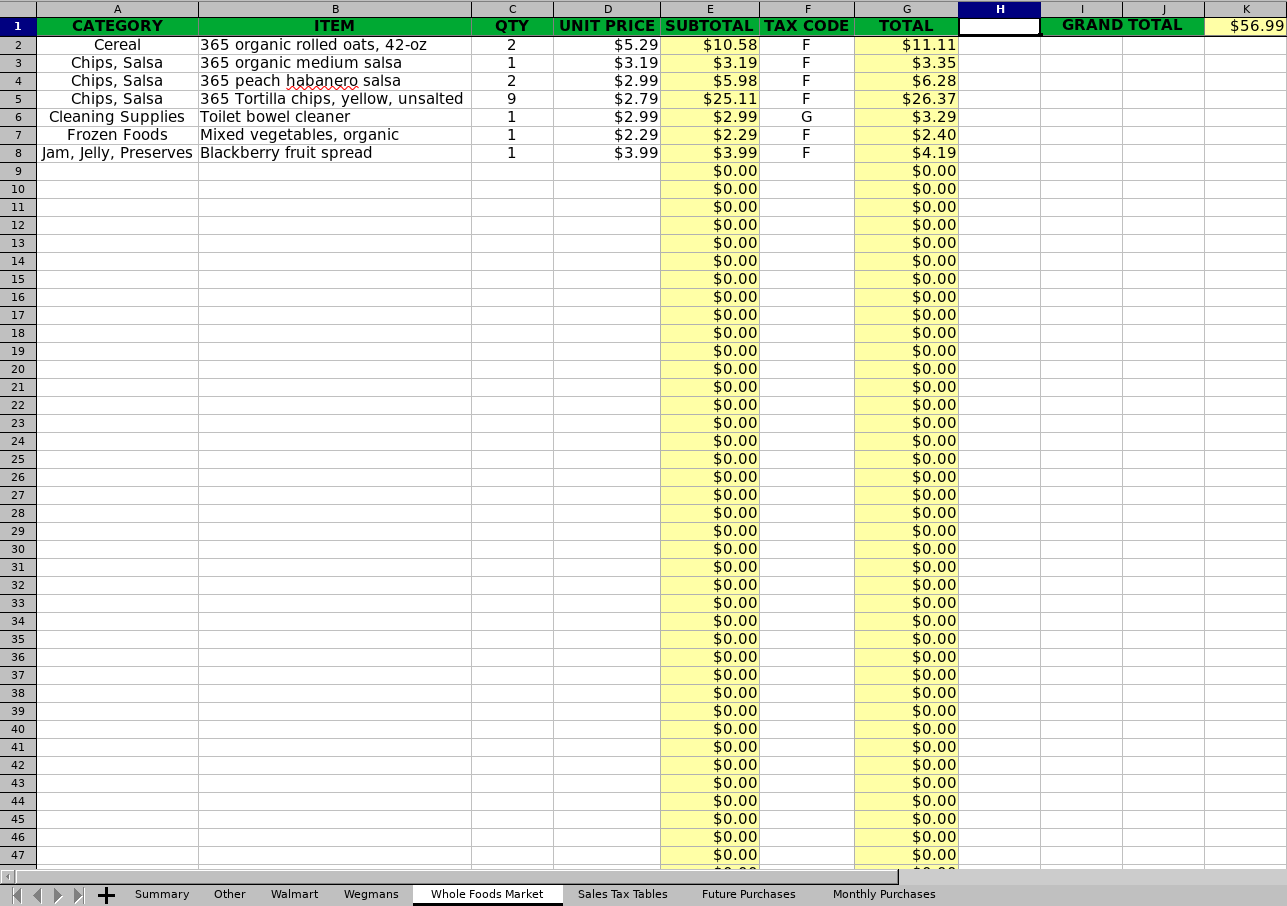This screenshot has height=906, width=1287.
Task: Add a new sheet with plus icon
Action: coord(106,895)
